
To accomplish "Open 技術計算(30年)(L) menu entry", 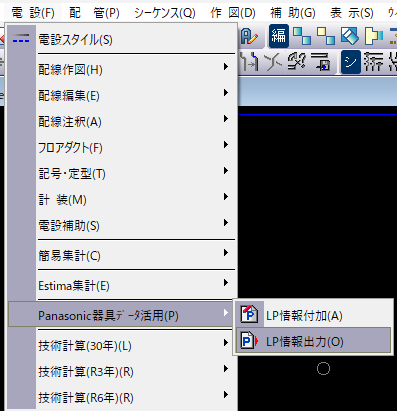I will click(122, 346).
